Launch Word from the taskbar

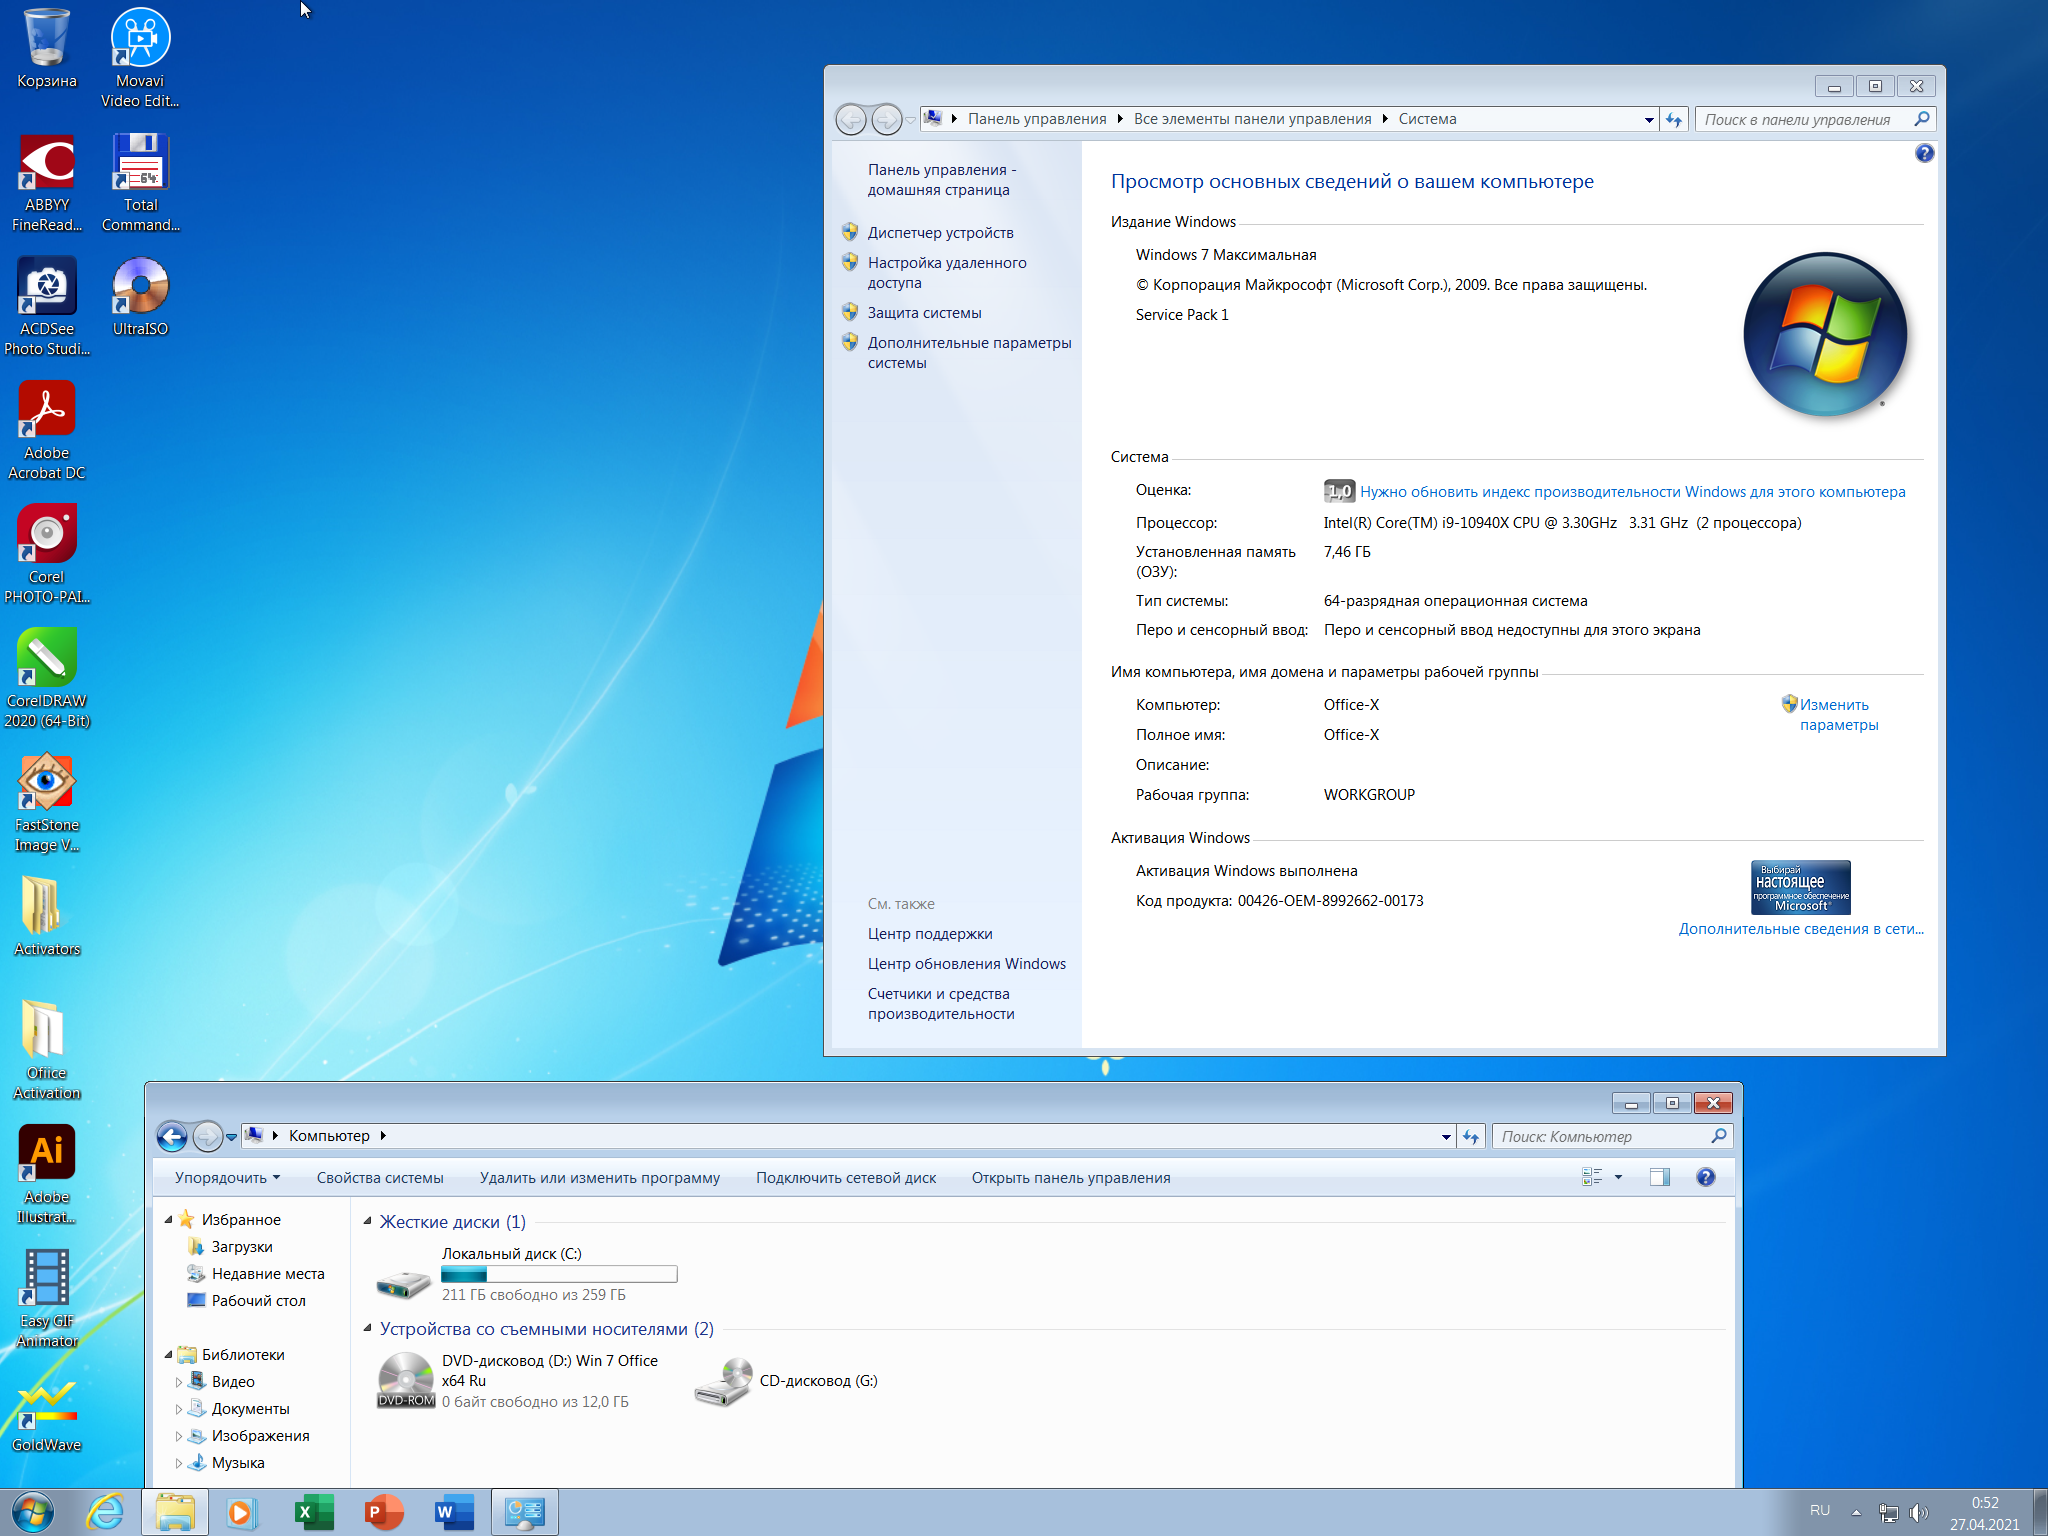pos(453,1512)
